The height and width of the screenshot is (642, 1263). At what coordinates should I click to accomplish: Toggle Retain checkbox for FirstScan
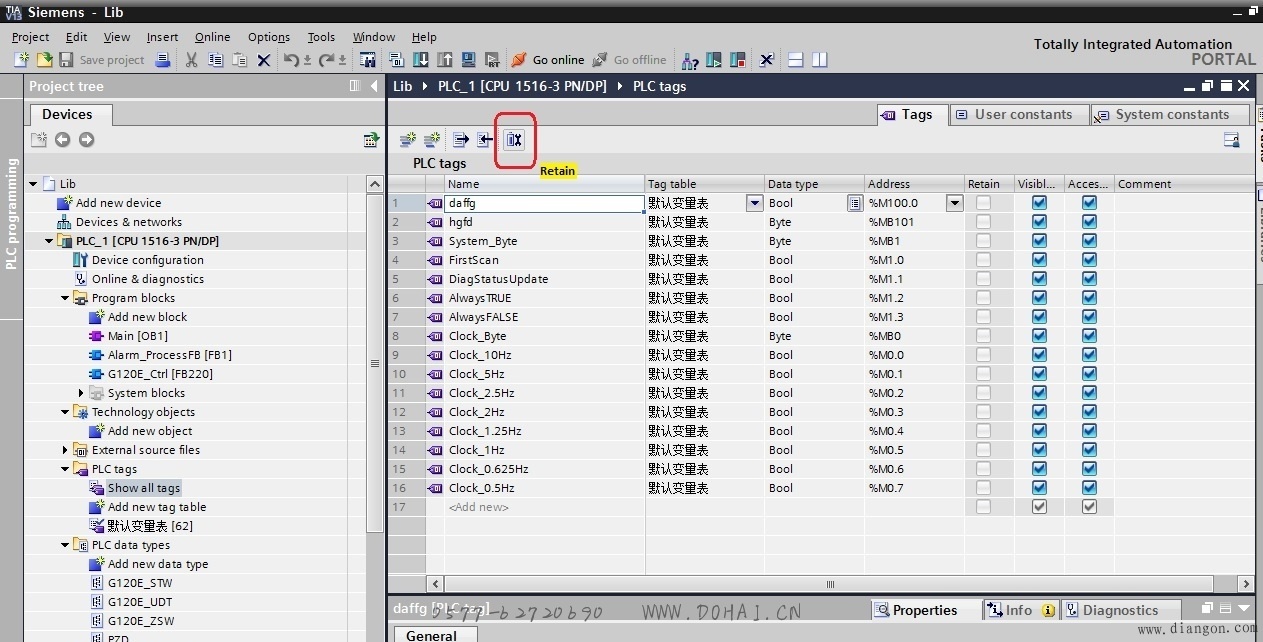coord(984,260)
